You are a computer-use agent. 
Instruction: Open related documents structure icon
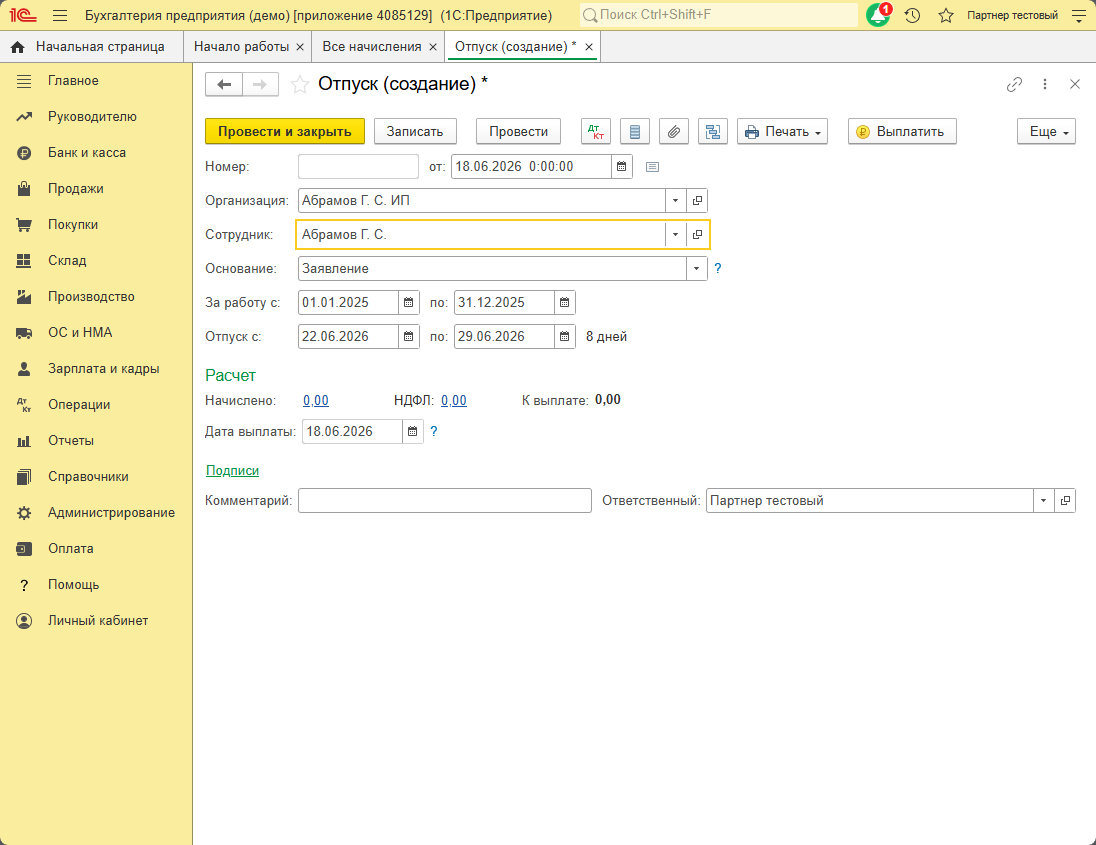tap(713, 131)
